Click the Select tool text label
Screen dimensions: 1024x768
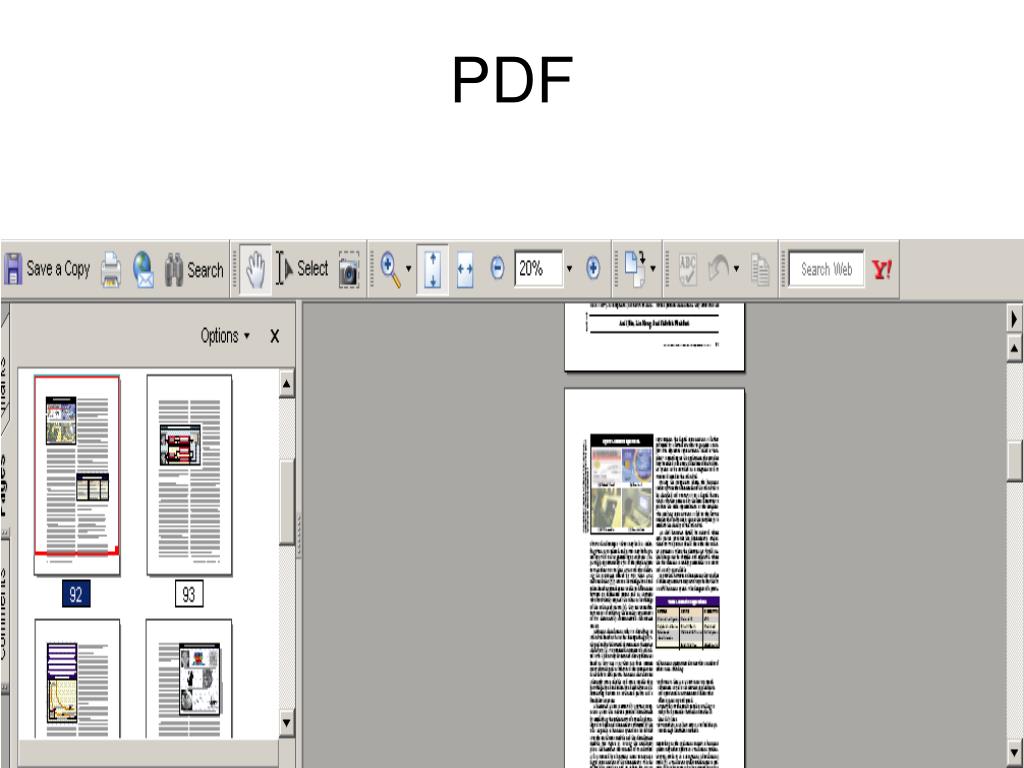pos(312,268)
